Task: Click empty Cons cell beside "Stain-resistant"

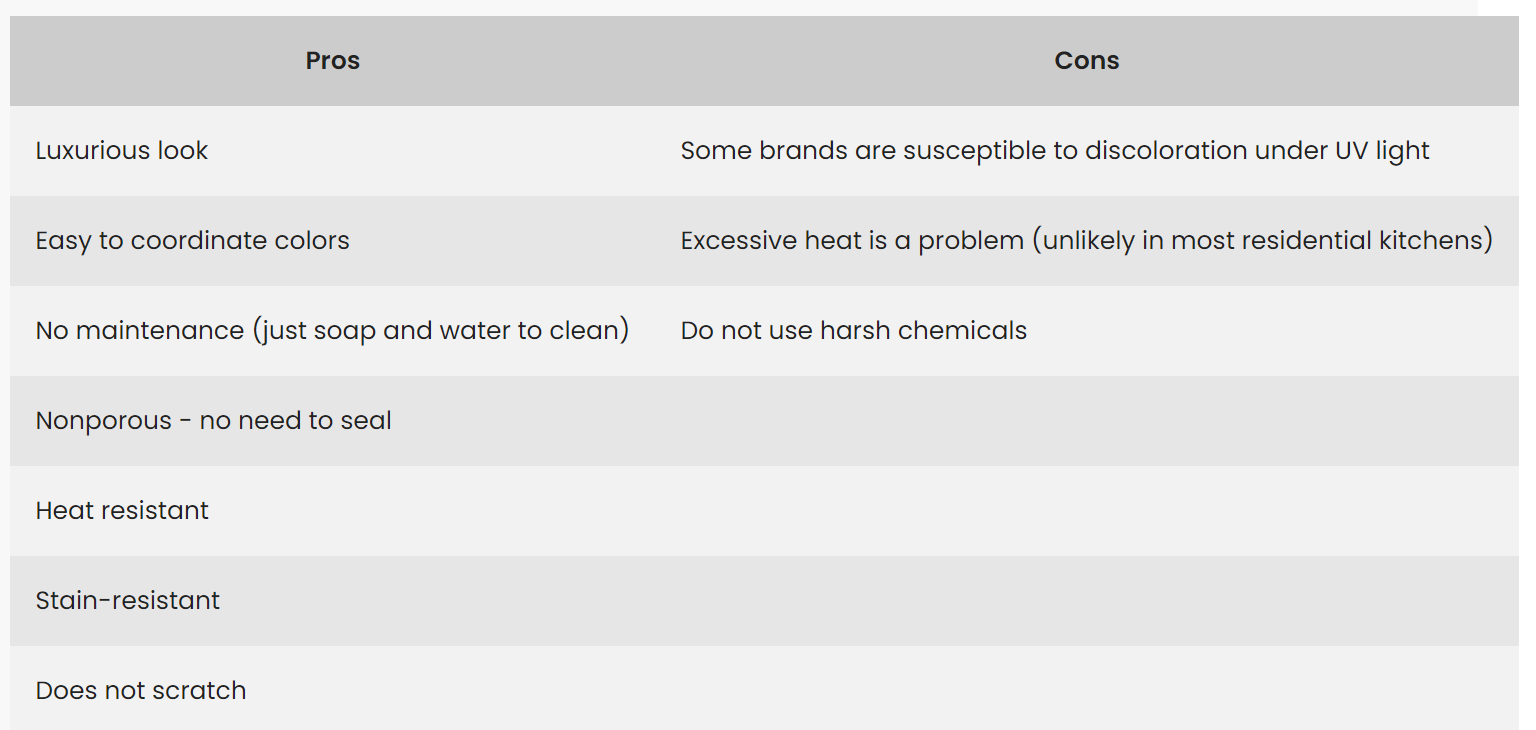Action: (x=1086, y=601)
